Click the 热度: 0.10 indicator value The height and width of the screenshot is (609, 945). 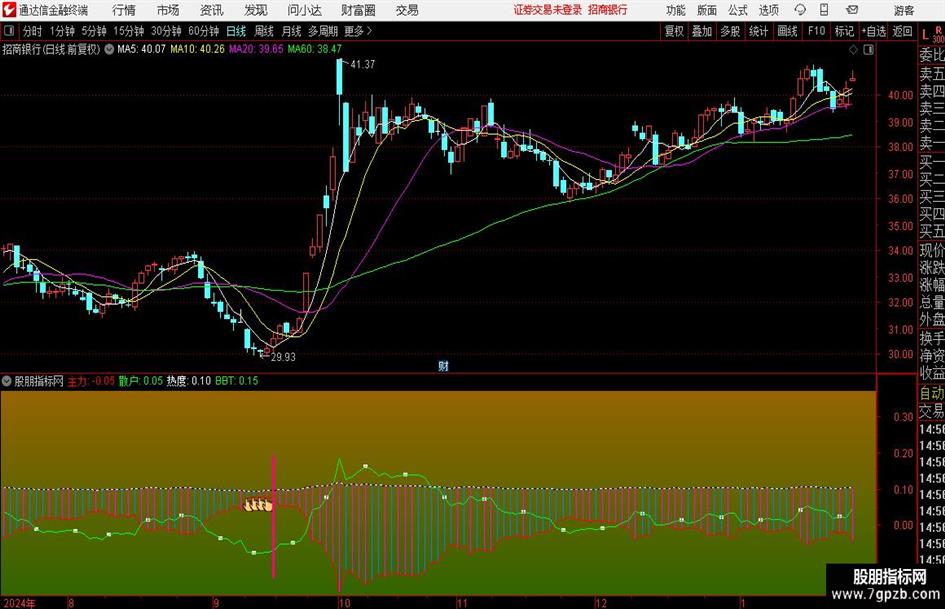tap(189, 380)
